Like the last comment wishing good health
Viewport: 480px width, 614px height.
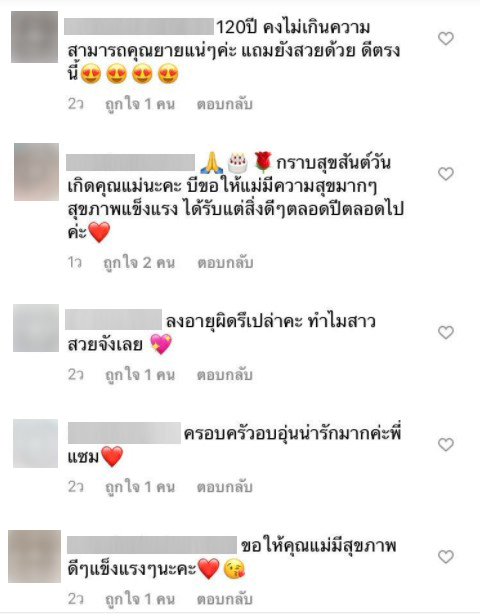coord(446,556)
